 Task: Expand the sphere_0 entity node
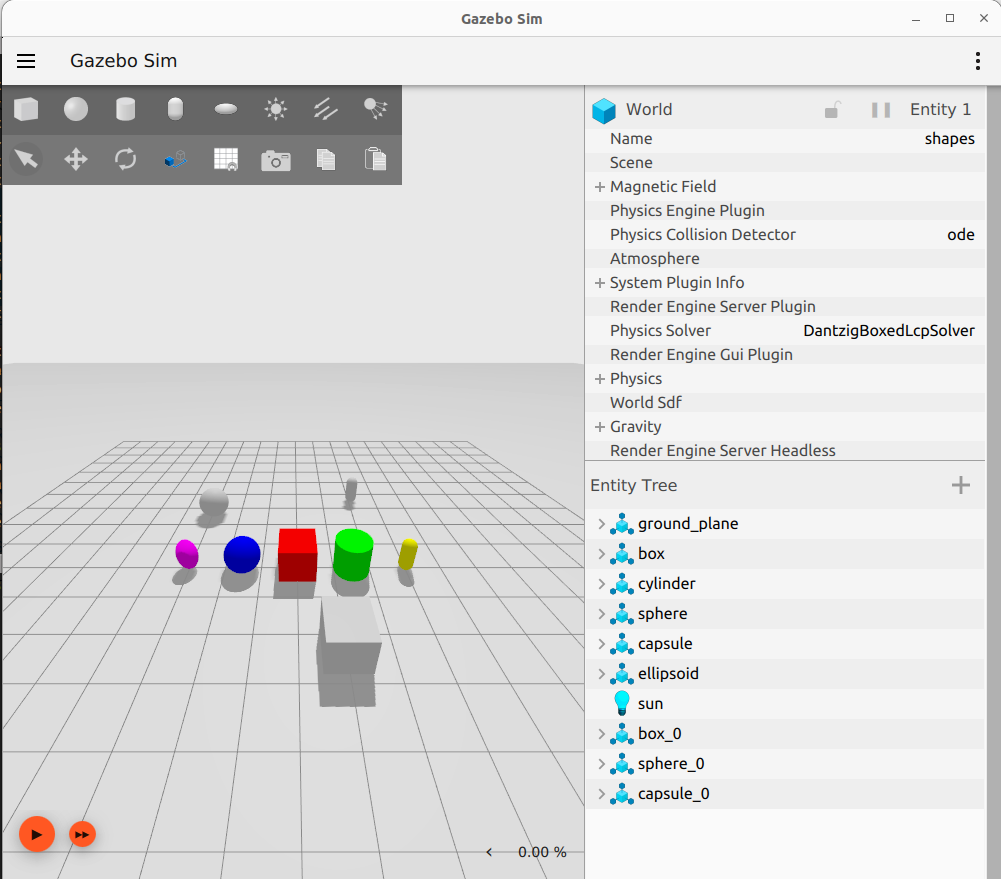coord(601,764)
